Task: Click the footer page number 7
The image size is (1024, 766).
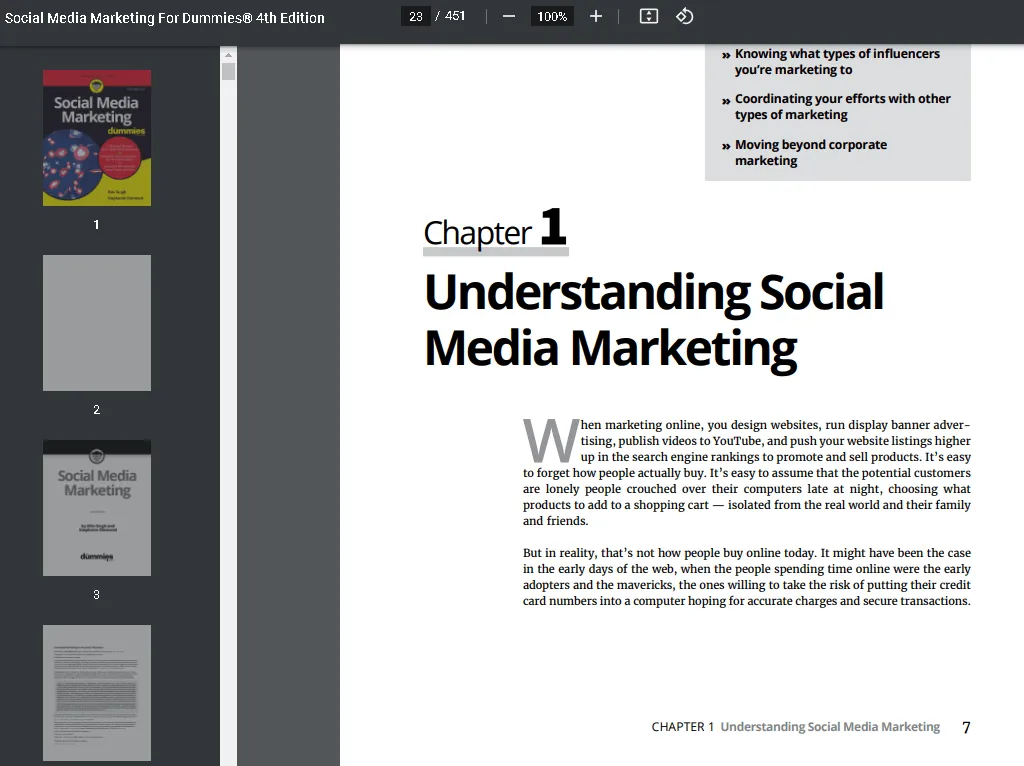Action: click(966, 728)
